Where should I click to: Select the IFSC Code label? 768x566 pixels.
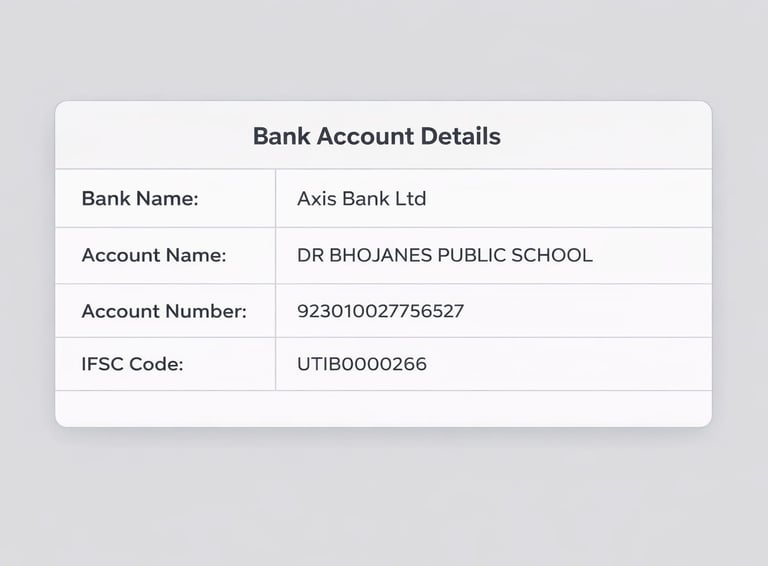pyautogui.click(x=132, y=364)
